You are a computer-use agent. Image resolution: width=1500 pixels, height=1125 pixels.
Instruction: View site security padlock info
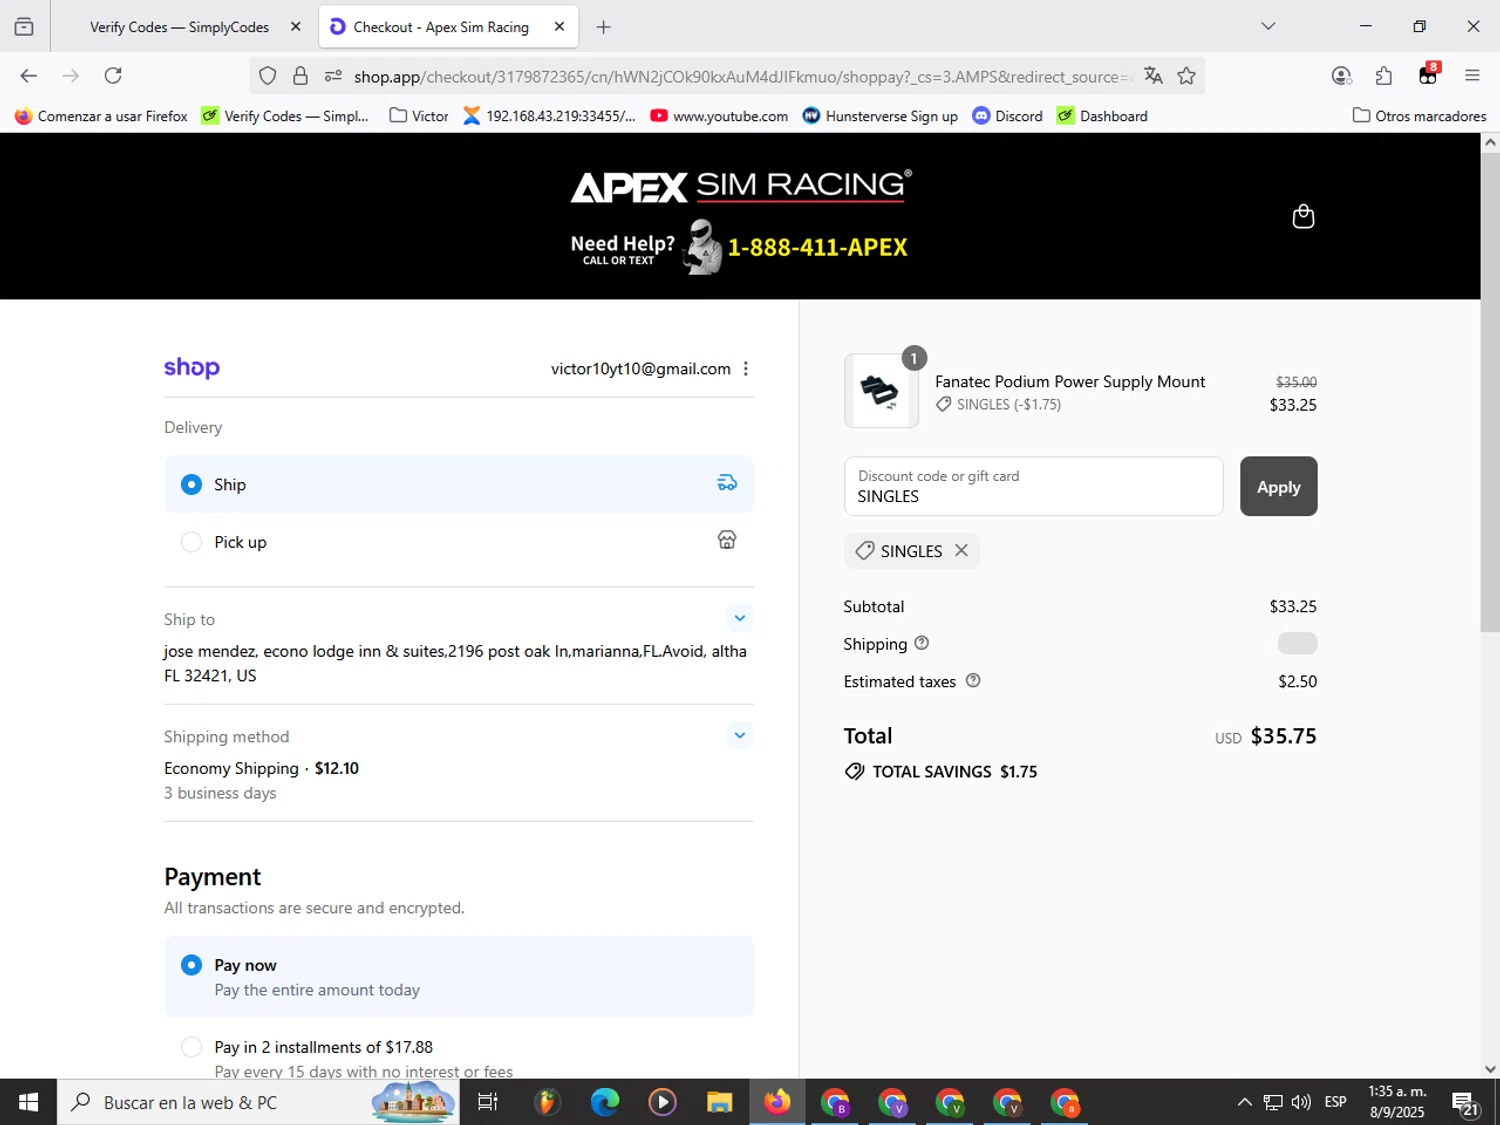[300, 76]
